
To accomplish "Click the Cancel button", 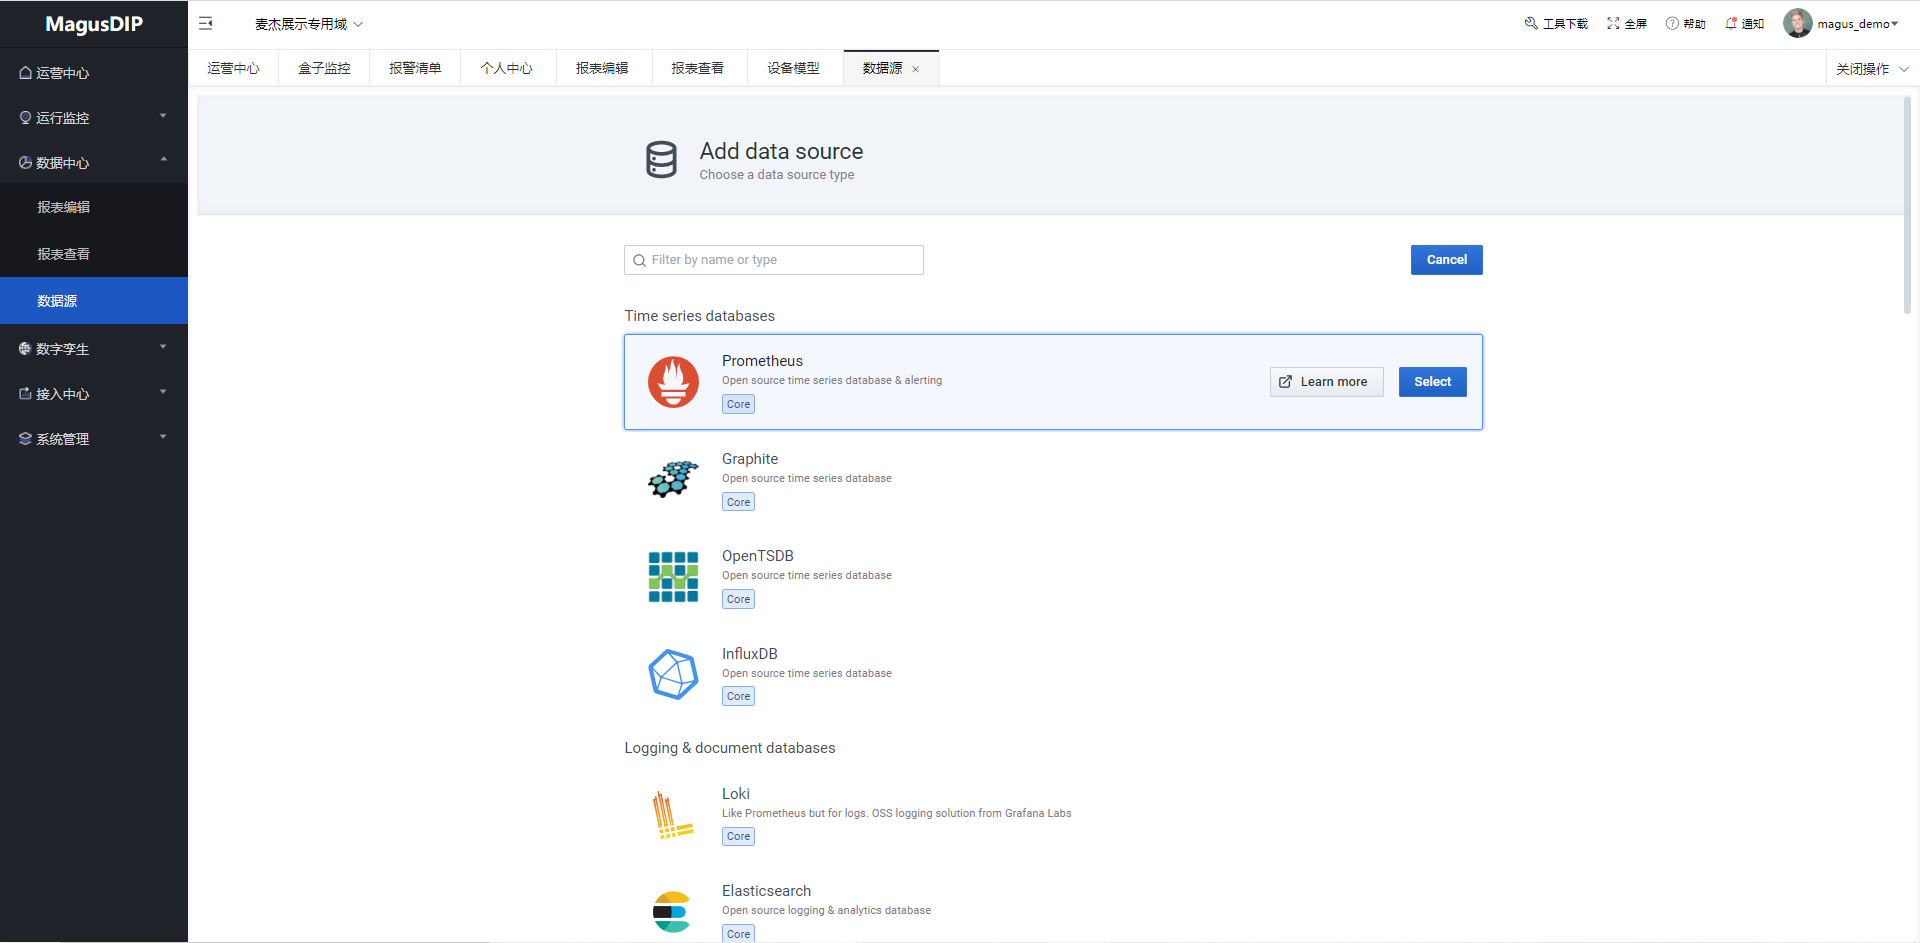I will tap(1446, 260).
